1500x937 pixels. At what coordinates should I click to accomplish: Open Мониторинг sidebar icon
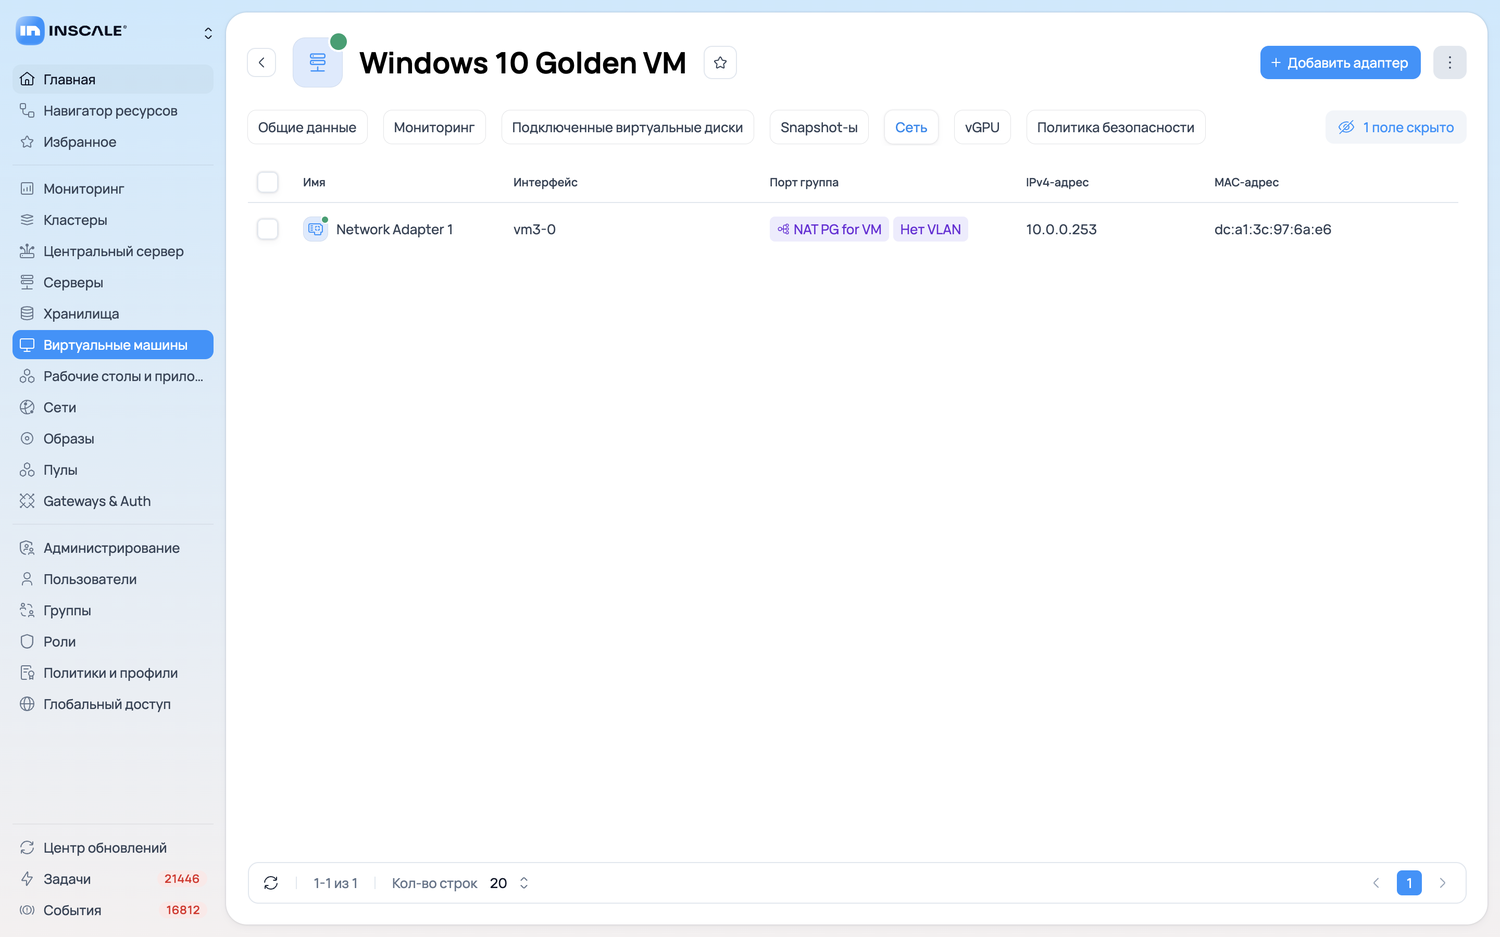click(x=27, y=188)
